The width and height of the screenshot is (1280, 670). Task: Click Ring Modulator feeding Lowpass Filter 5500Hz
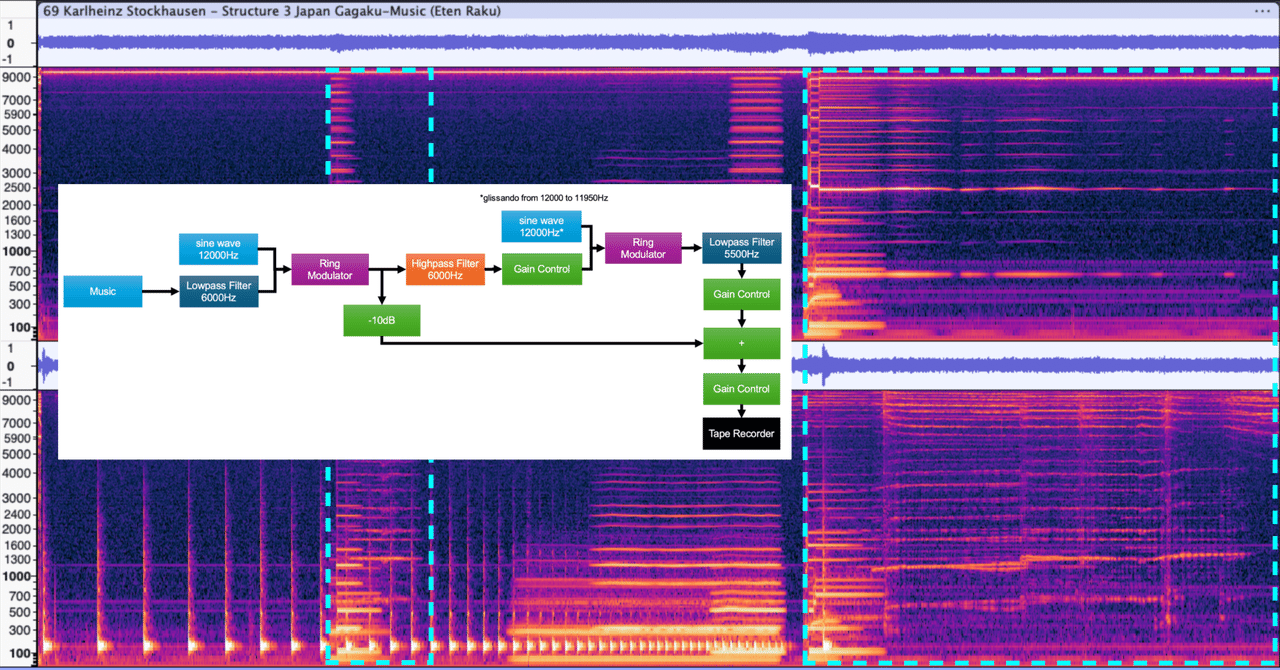[644, 248]
